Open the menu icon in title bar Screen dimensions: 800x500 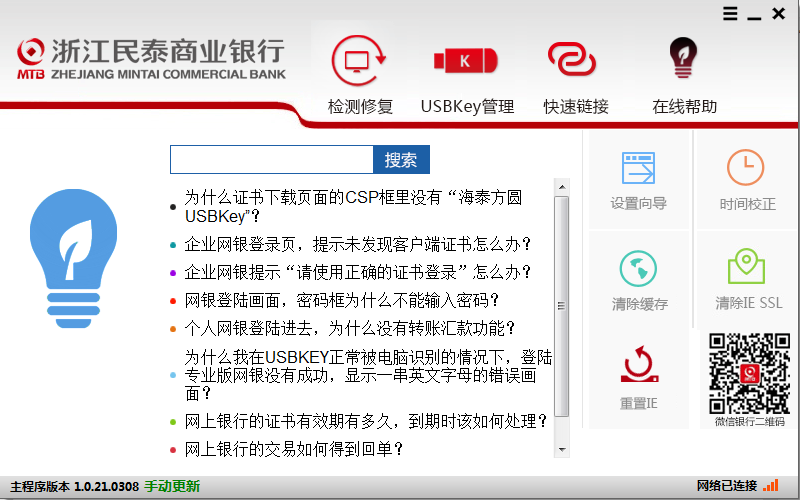(730, 13)
